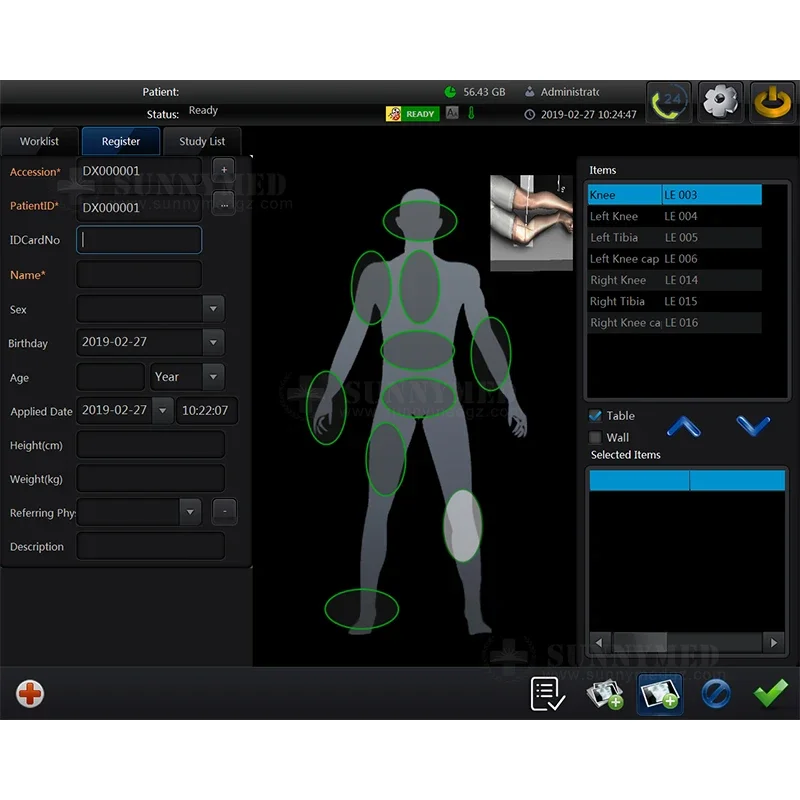
Task: Open the Applied Date dropdown
Action: click(162, 410)
